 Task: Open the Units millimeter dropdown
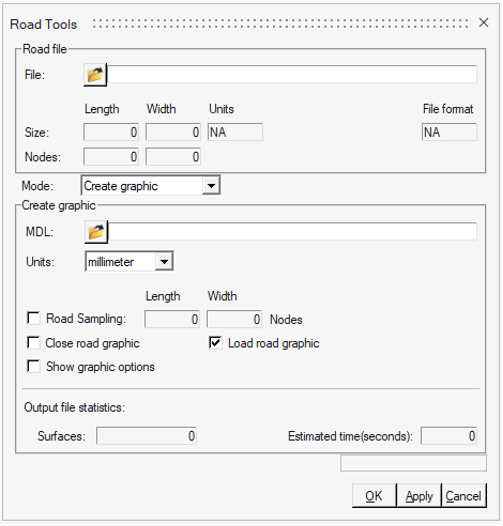click(x=129, y=262)
